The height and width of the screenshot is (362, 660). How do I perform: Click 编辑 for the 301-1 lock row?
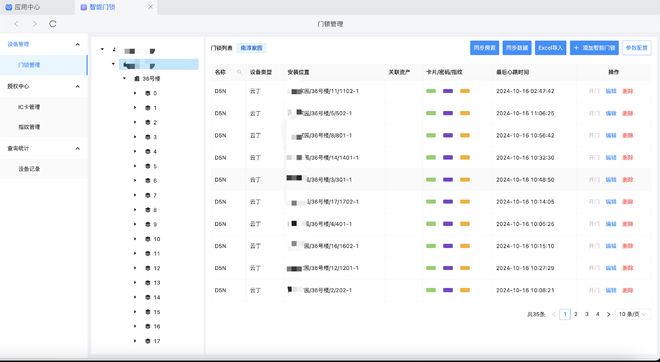tap(611, 180)
